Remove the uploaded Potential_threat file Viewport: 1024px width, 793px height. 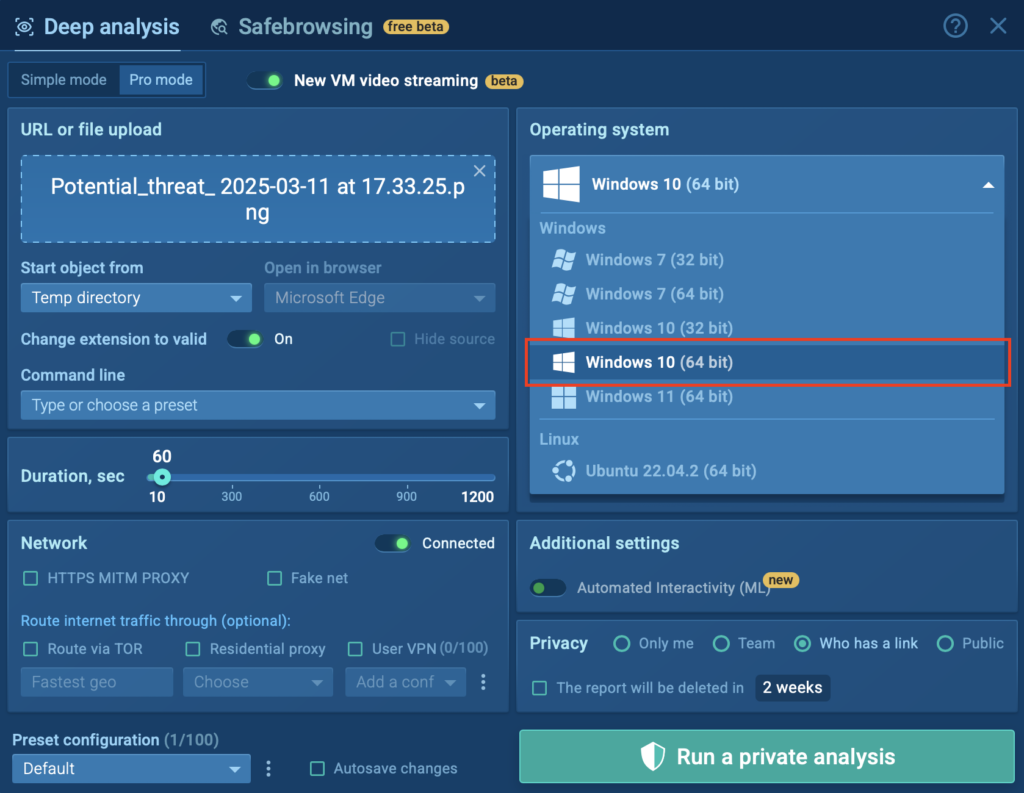(x=479, y=171)
